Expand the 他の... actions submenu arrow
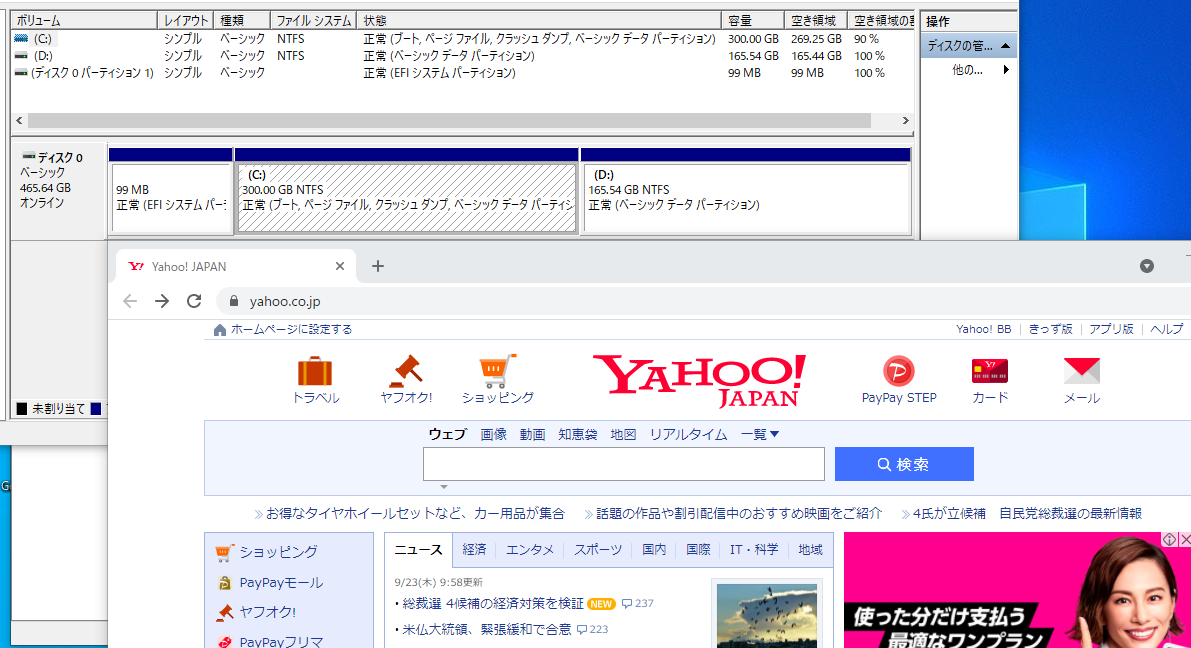This screenshot has height=648, width=1191. [x=1006, y=70]
